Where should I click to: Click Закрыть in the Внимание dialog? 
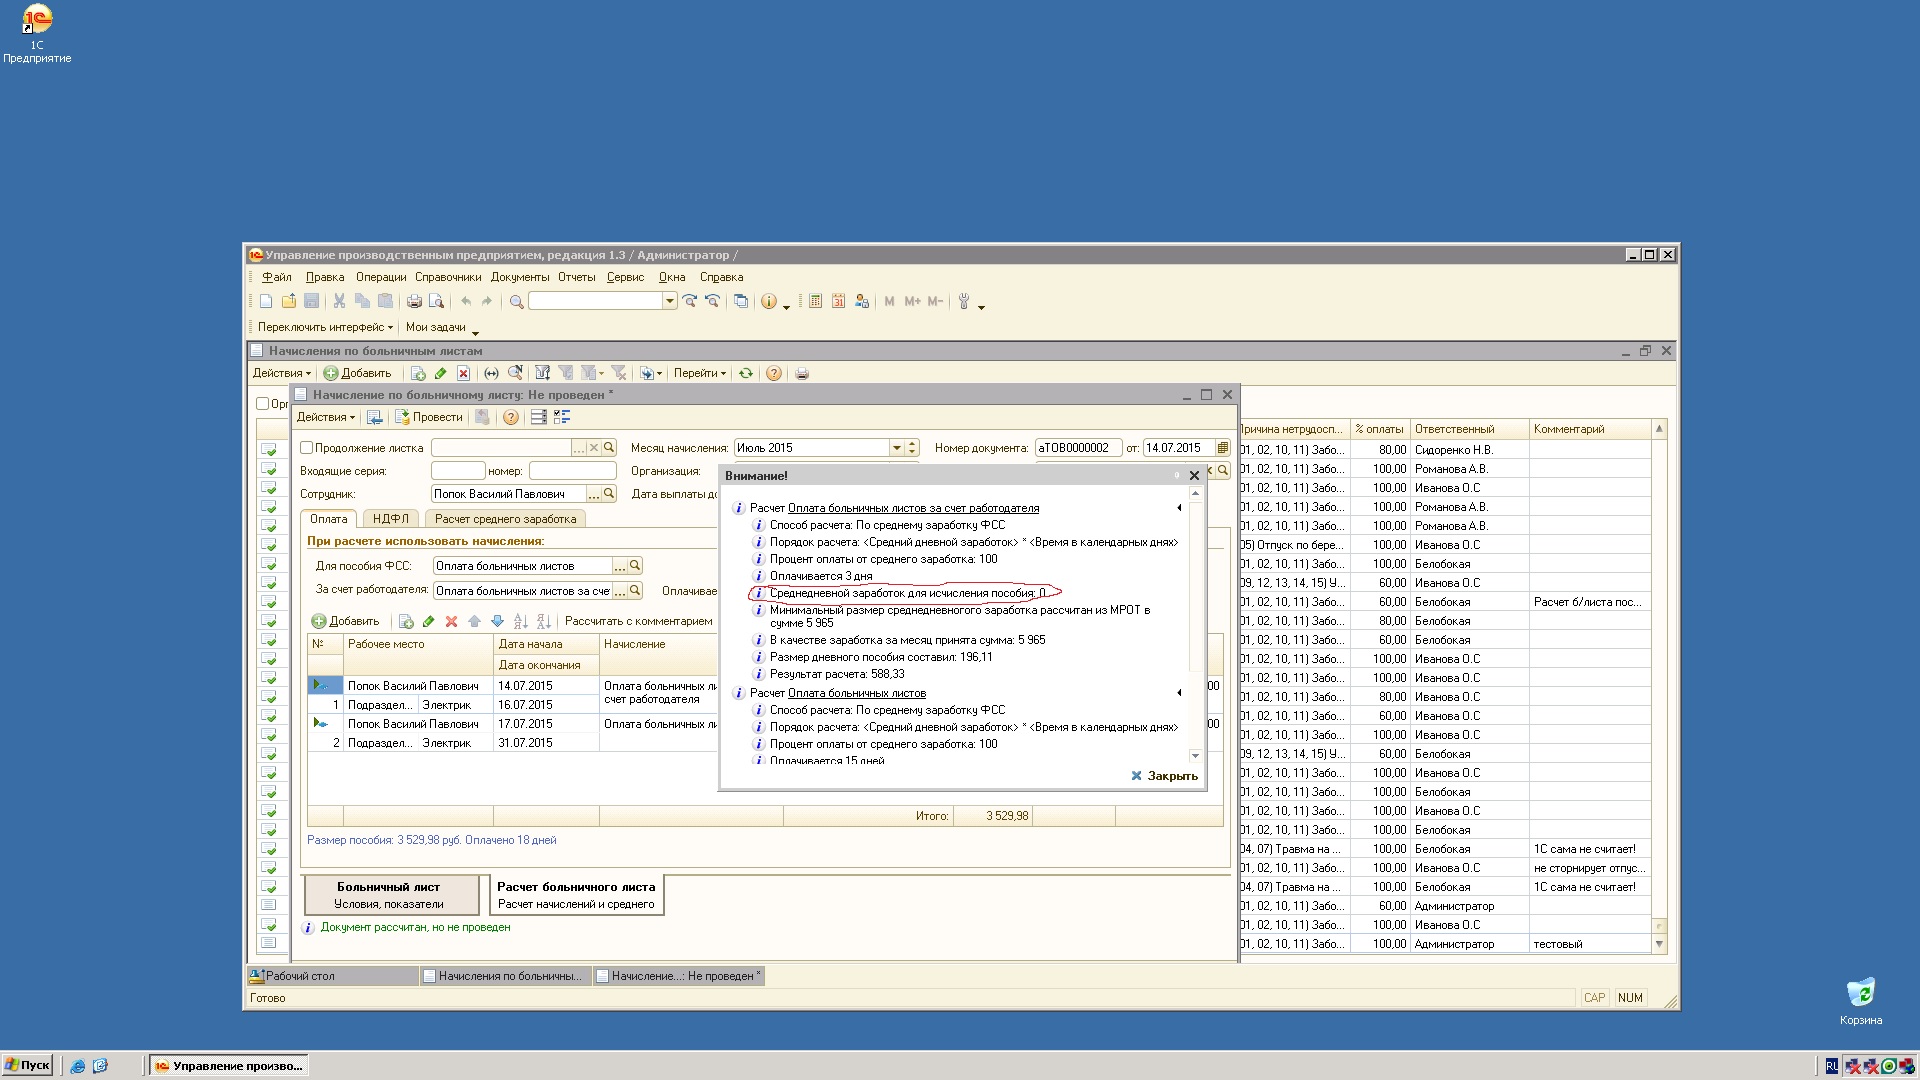[x=1164, y=777]
